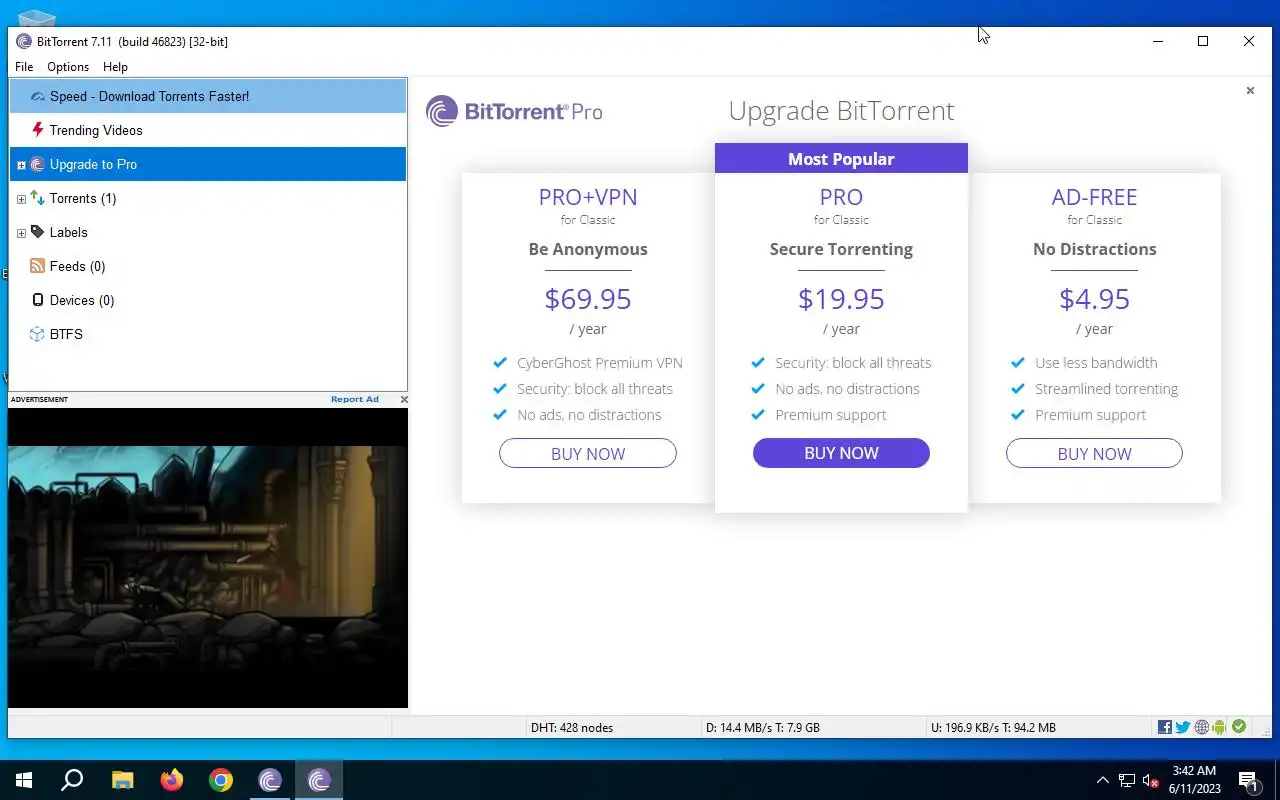Select Devices (0) in sidebar
The width and height of the screenshot is (1280, 800).
click(208, 300)
